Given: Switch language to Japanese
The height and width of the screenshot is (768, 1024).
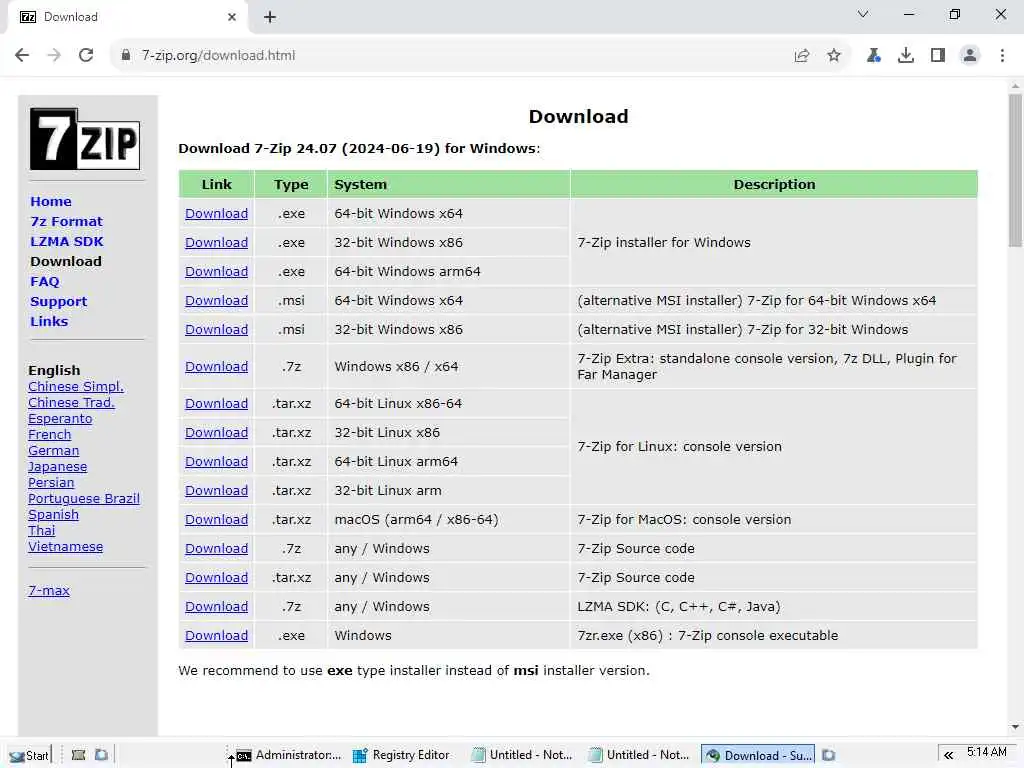Looking at the screenshot, I should point(57,467).
